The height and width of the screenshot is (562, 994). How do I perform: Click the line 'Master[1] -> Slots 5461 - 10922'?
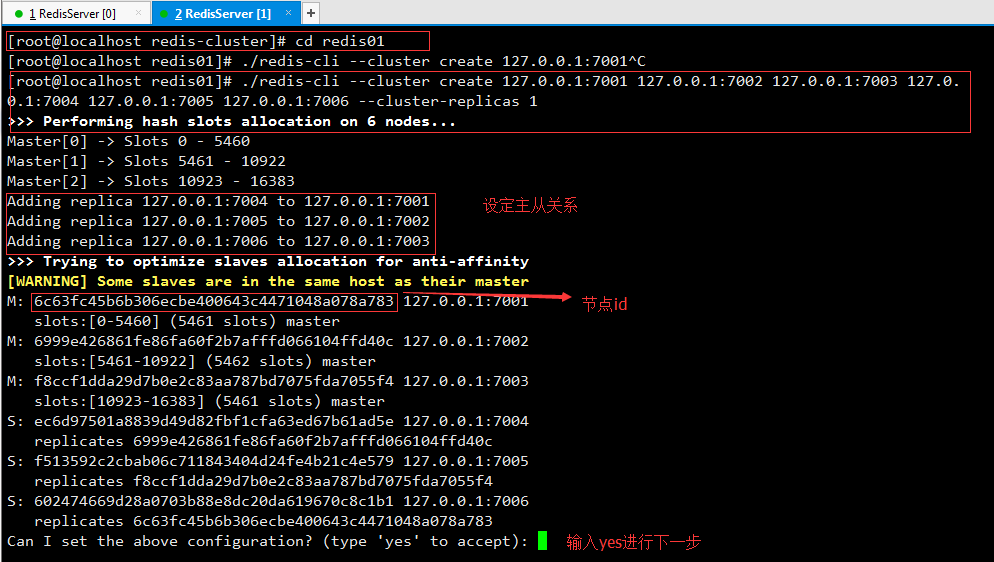click(x=146, y=161)
